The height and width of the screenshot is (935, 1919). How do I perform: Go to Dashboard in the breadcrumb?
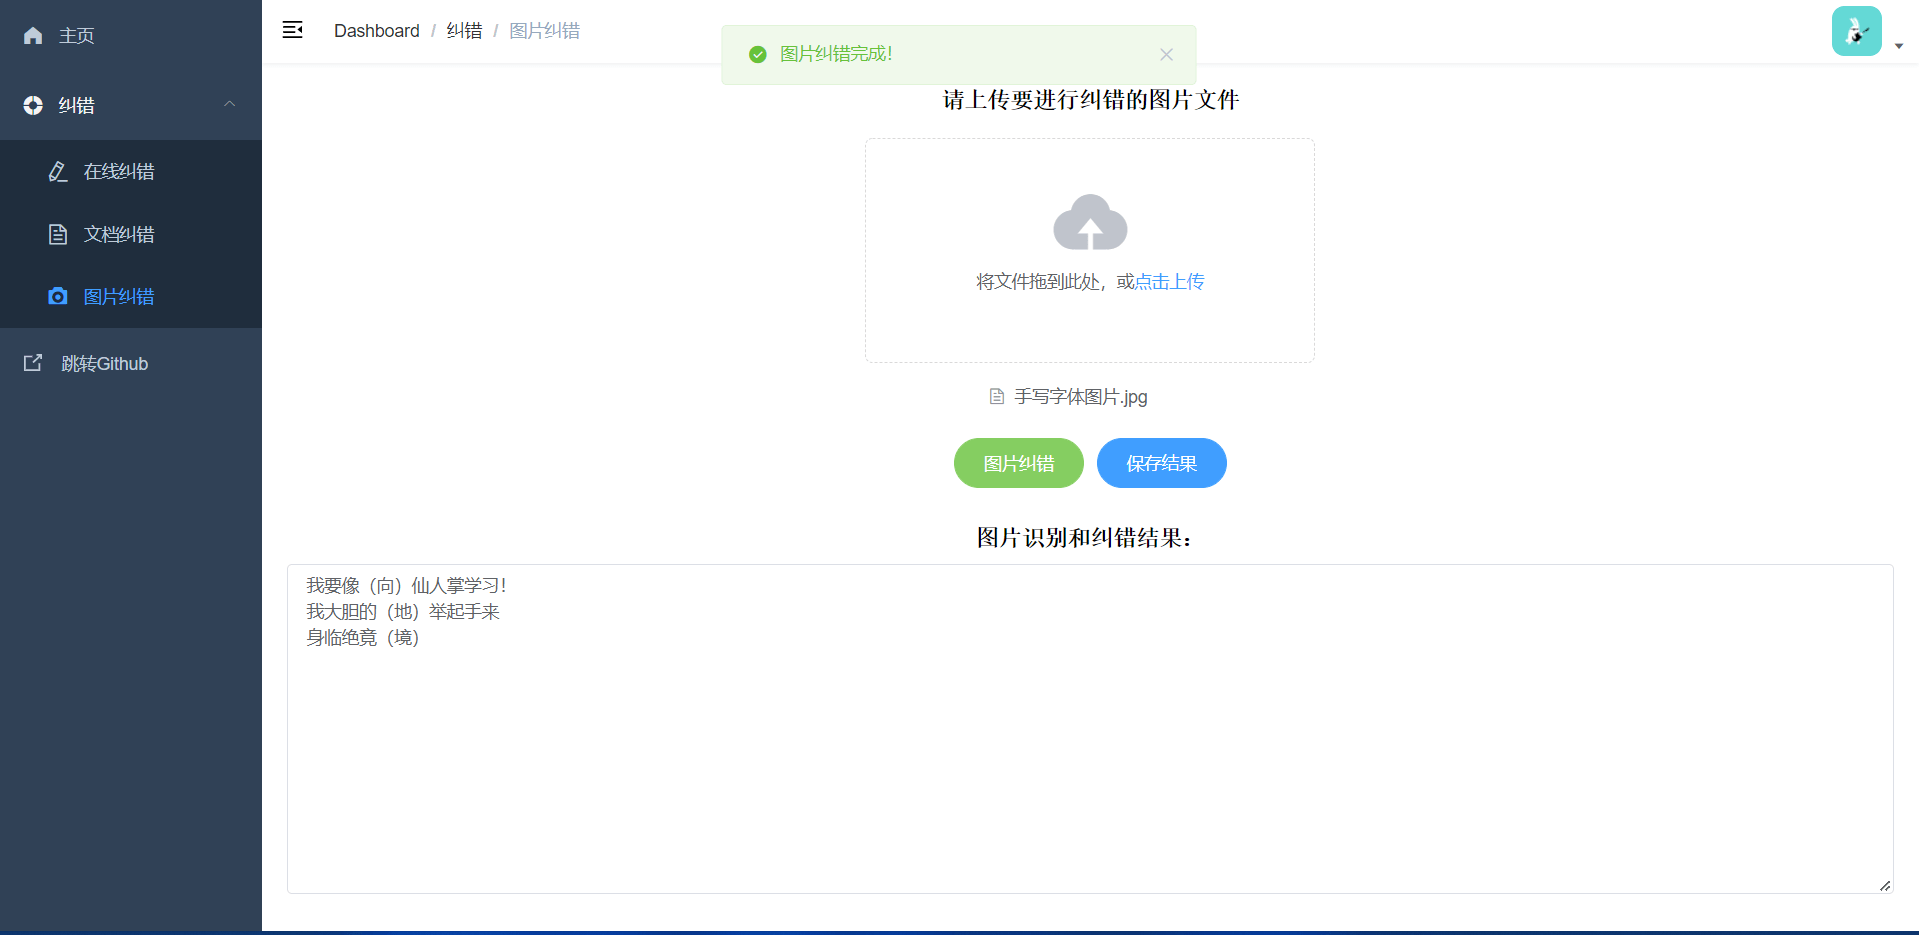(376, 31)
